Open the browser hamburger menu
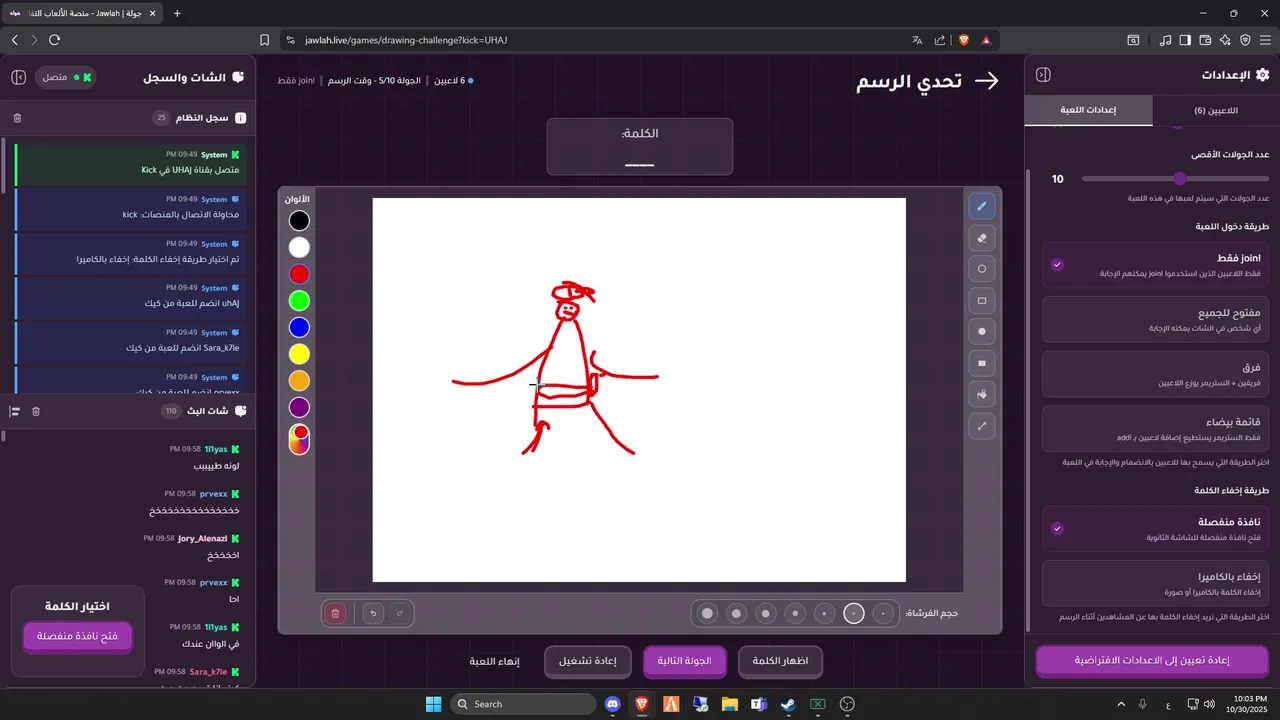This screenshot has width=1280, height=720. tap(1265, 40)
